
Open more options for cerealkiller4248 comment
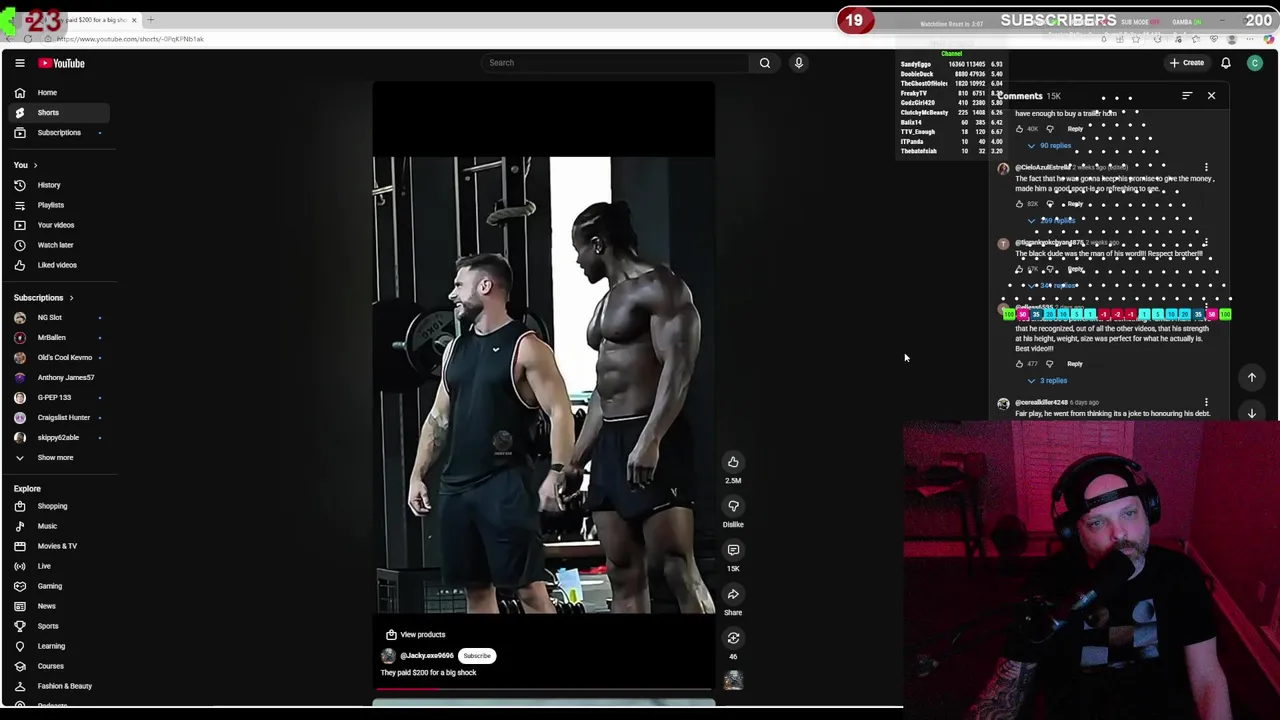[x=1206, y=403]
